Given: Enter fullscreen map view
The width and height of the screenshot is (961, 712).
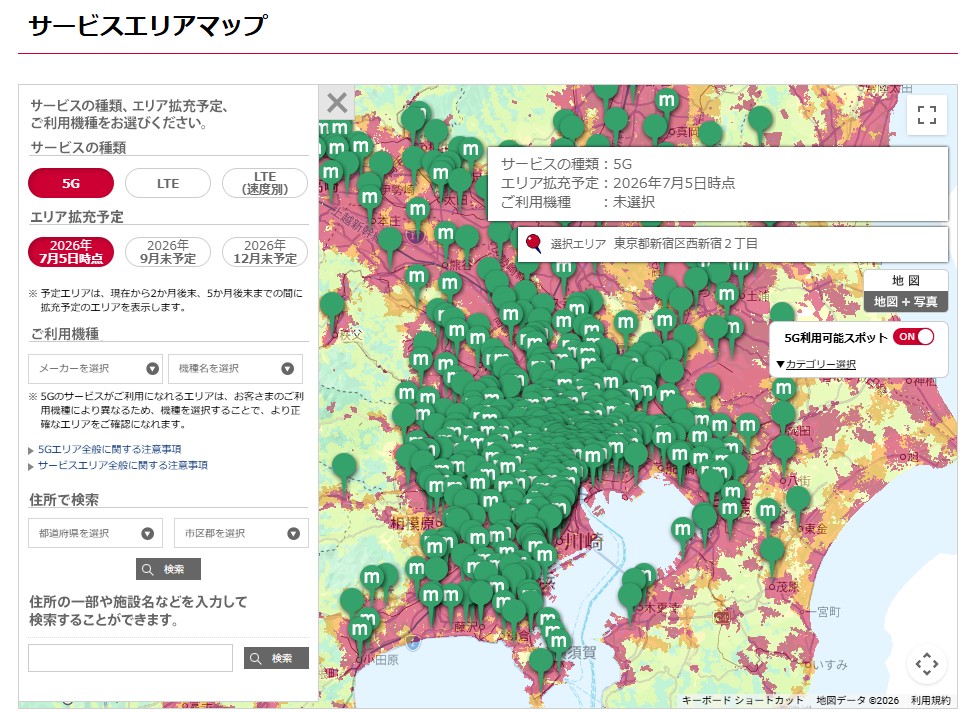Looking at the screenshot, I should pyautogui.click(x=926, y=115).
